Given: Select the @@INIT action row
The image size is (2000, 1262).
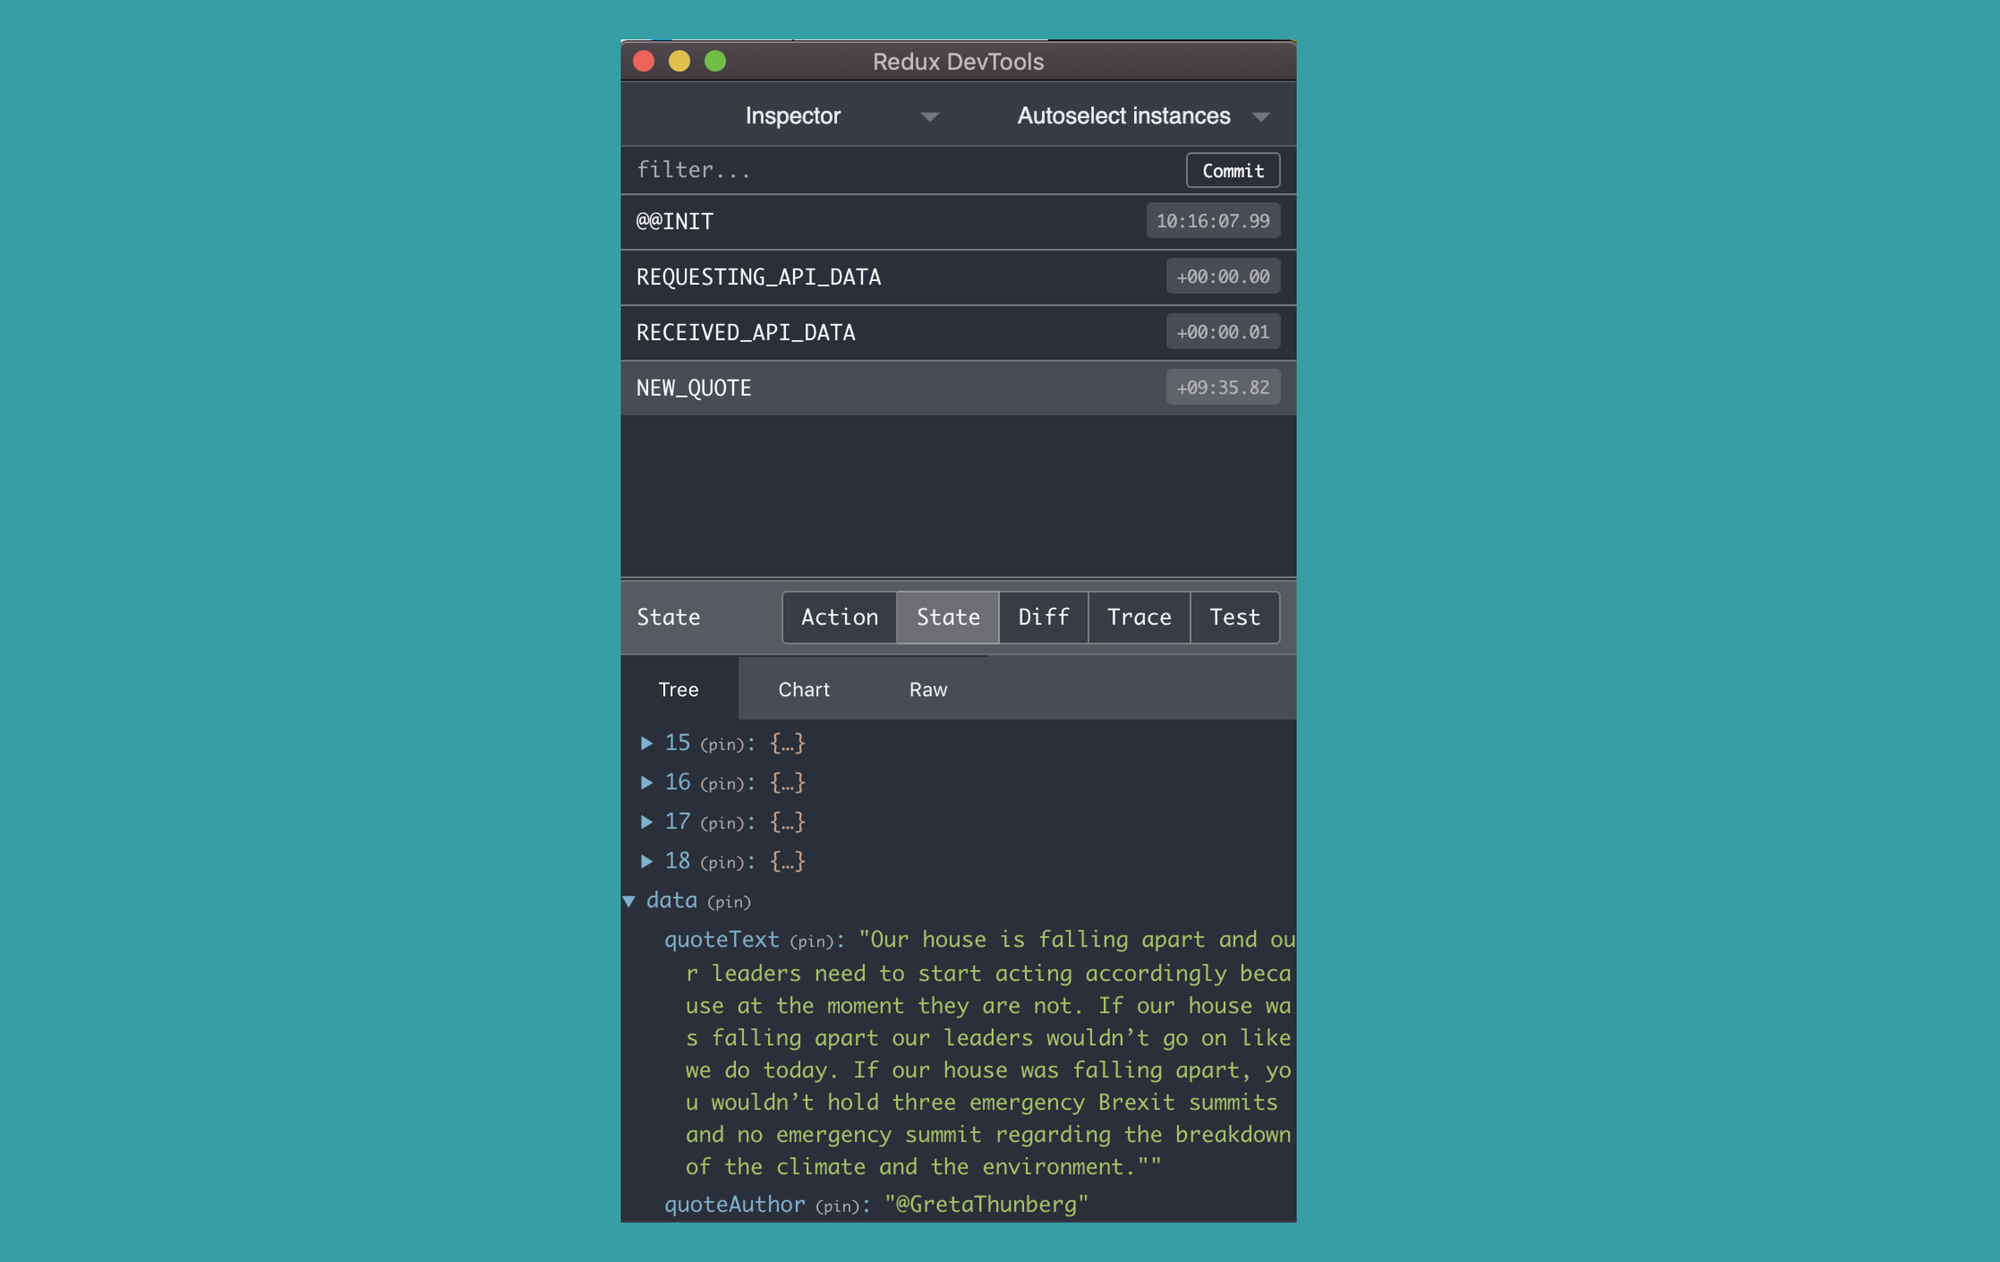Looking at the screenshot, I should [x=958, y=221].
